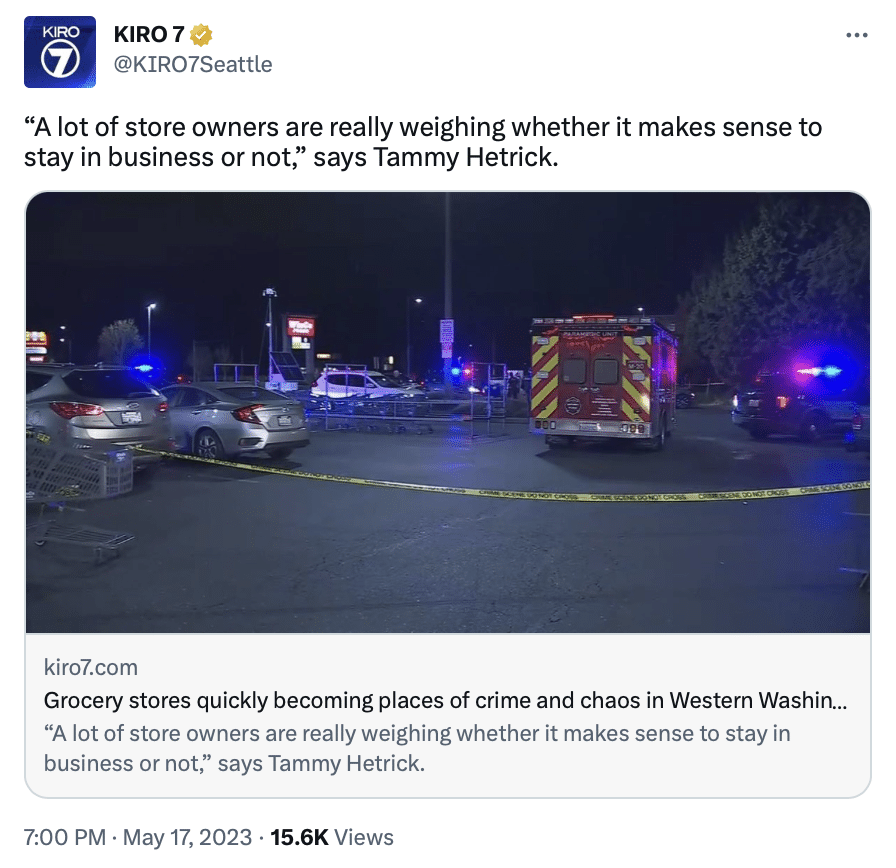The image size is (896, 868).
Task: Click the Views label beside 15.6K
Action: [x=363, y=837]
